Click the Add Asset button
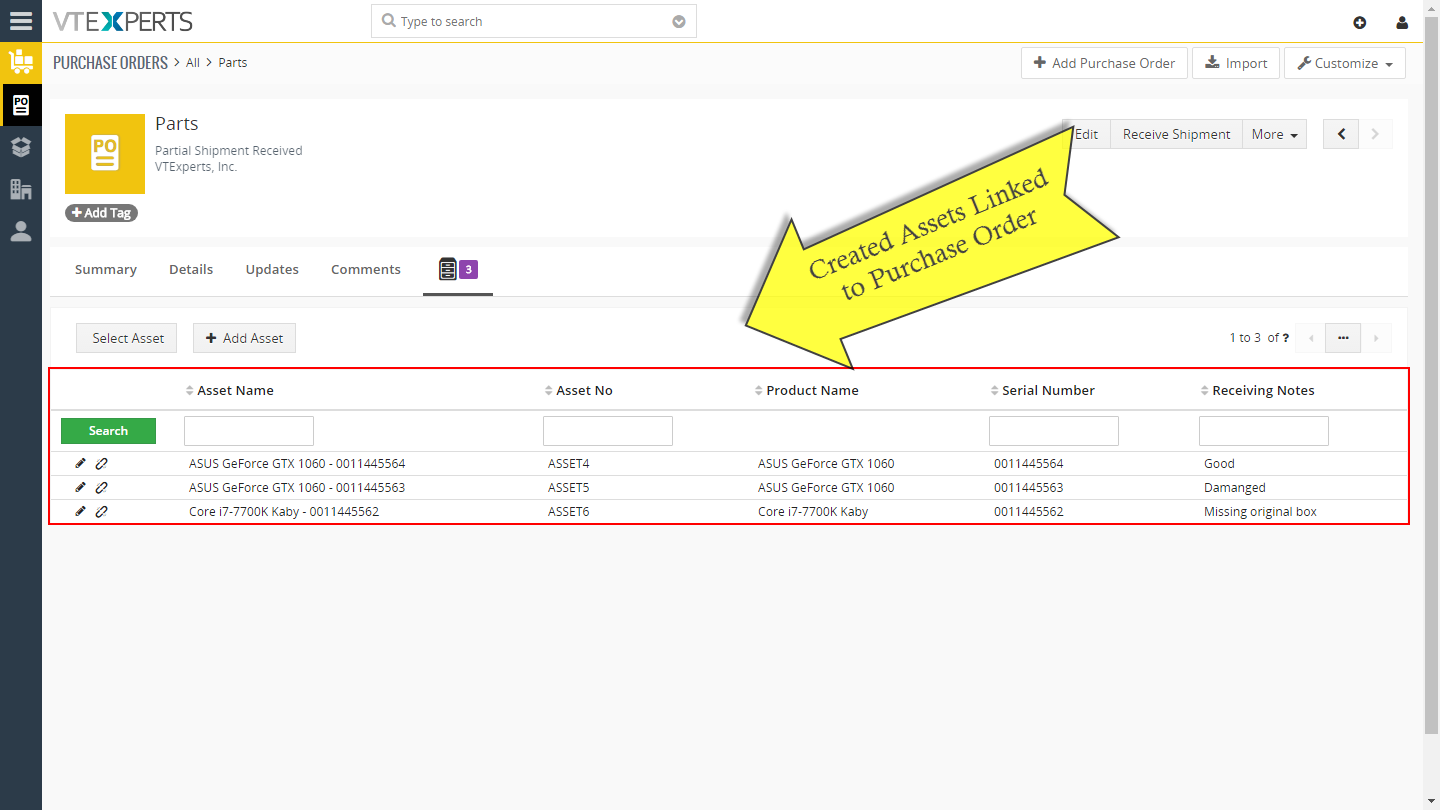The height and width of the screenshot is (810, 1440). coord(244,338)
